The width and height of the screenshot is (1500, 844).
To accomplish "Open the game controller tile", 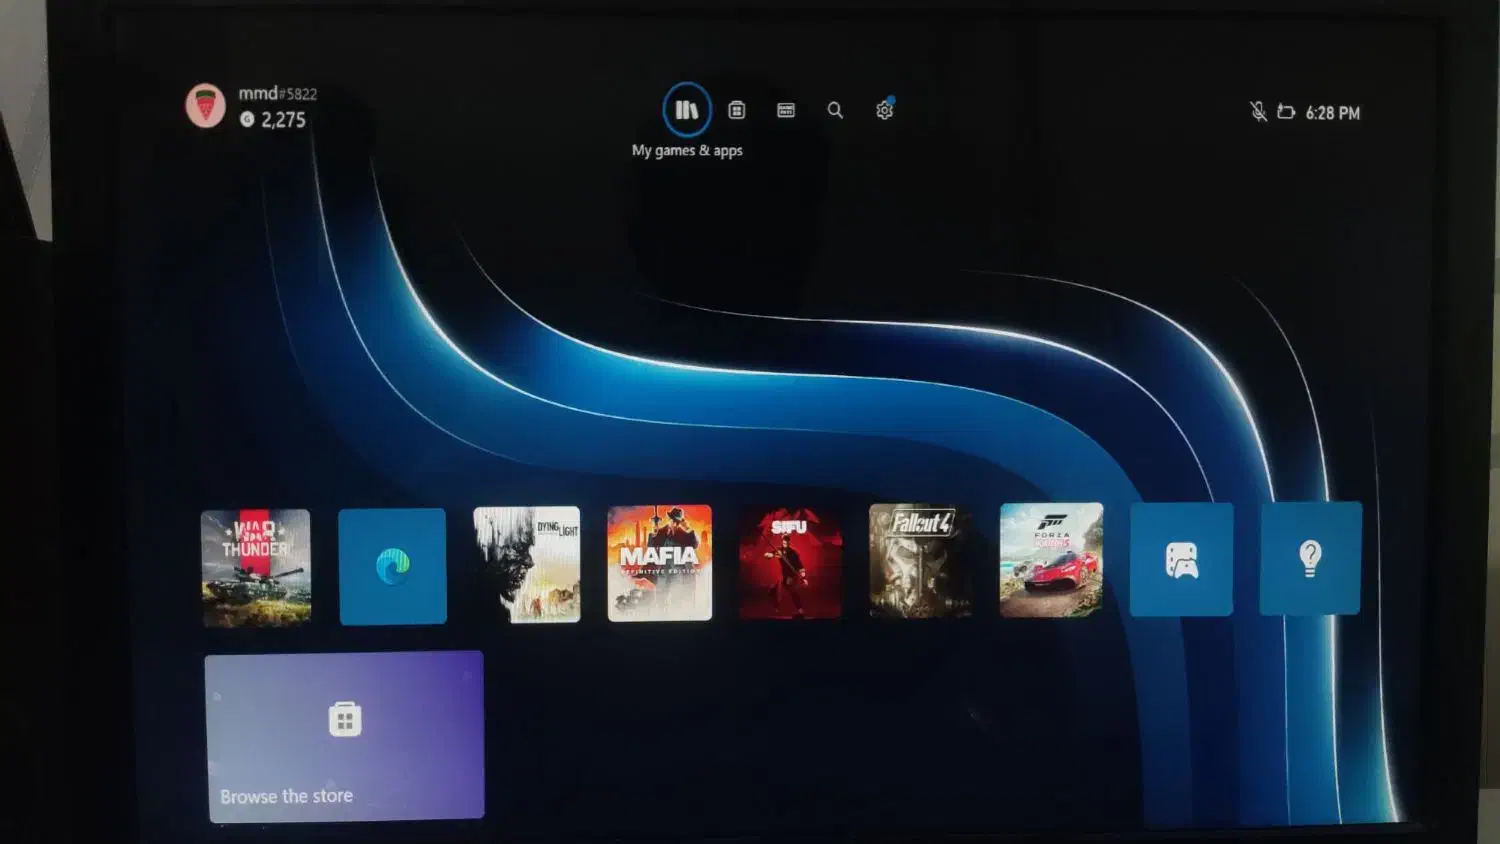I will pos(1181,560).
